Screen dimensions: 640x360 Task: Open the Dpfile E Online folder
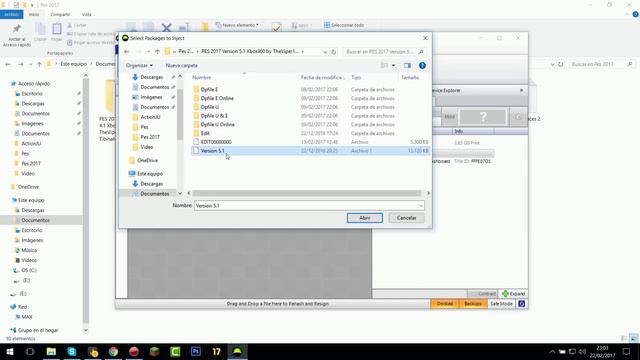tap(217, 98)
